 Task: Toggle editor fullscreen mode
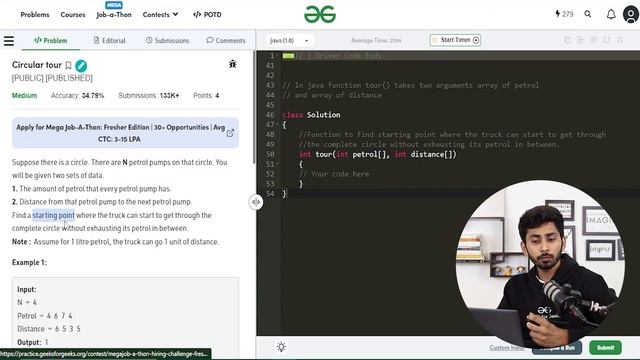620,40
